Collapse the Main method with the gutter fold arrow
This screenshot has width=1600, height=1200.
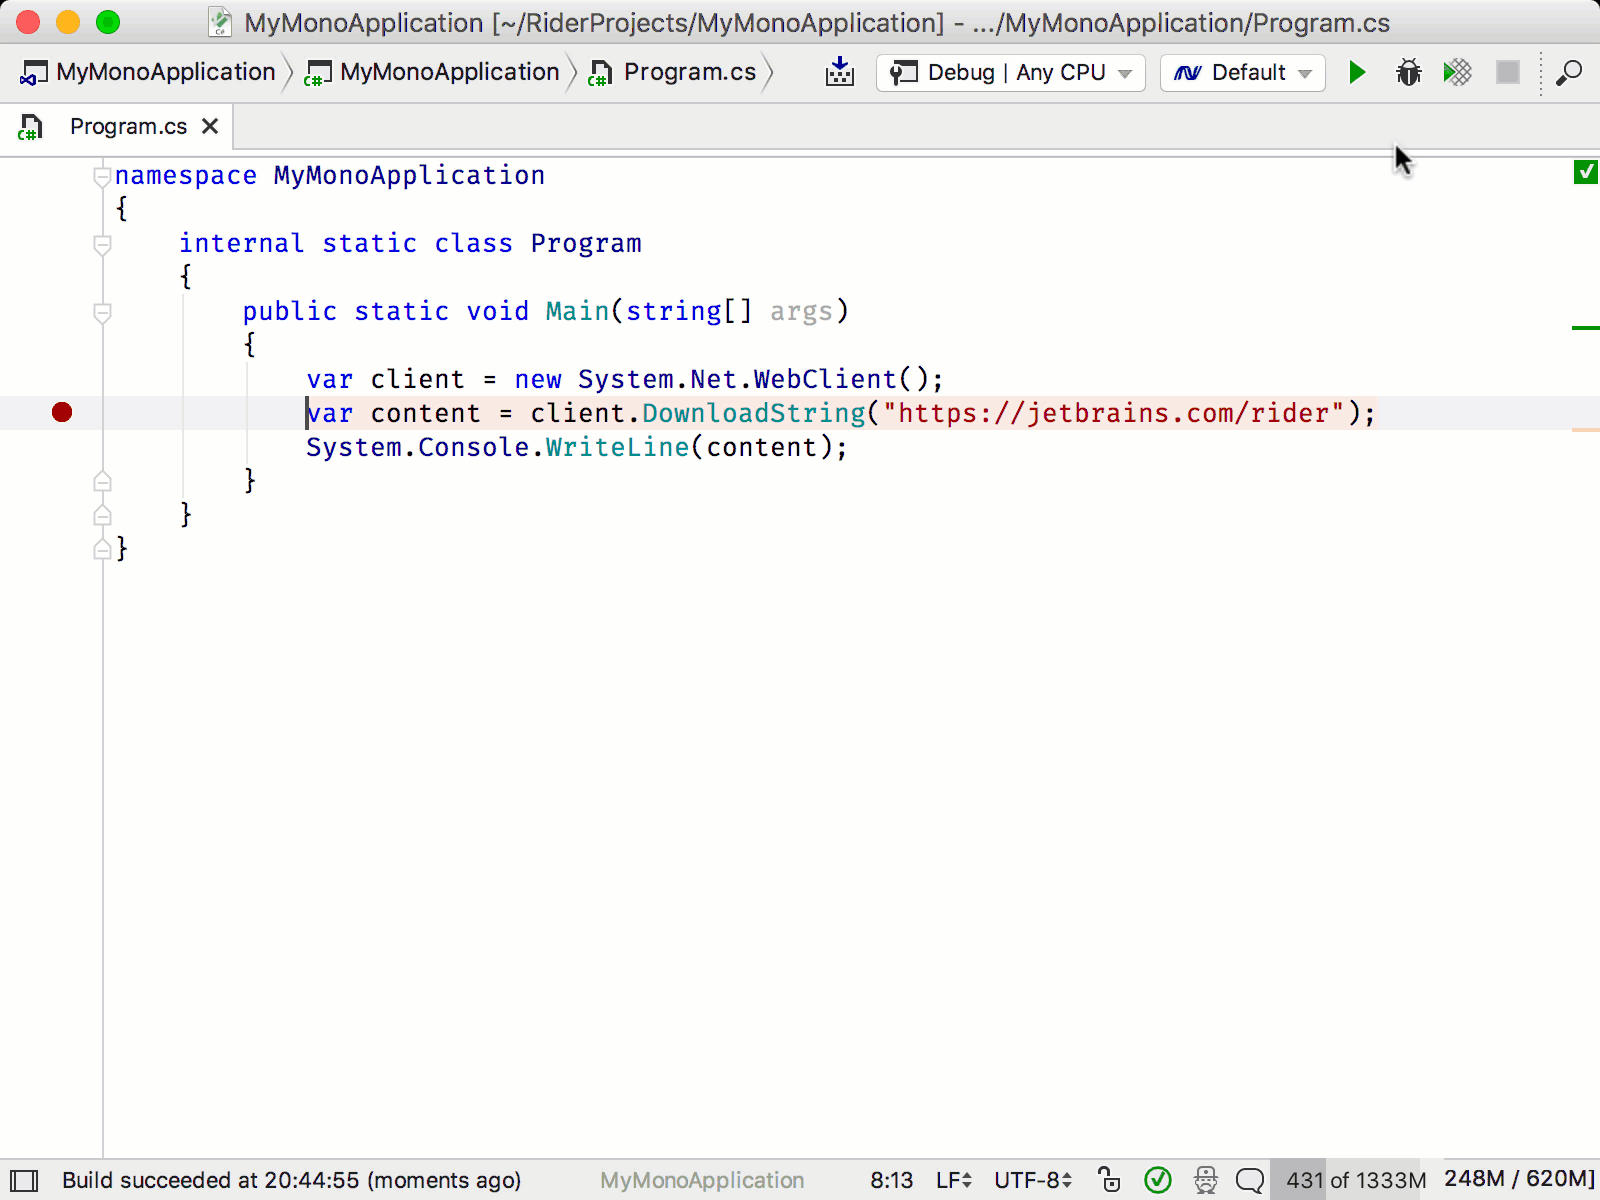101,312
